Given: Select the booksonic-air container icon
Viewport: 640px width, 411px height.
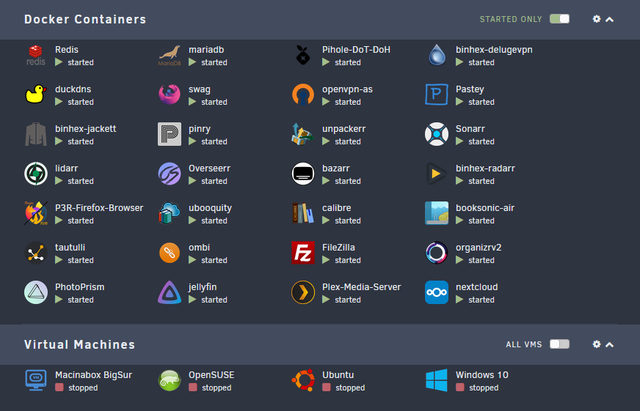Looking at the screenshot, I should (x=436, y=213).
